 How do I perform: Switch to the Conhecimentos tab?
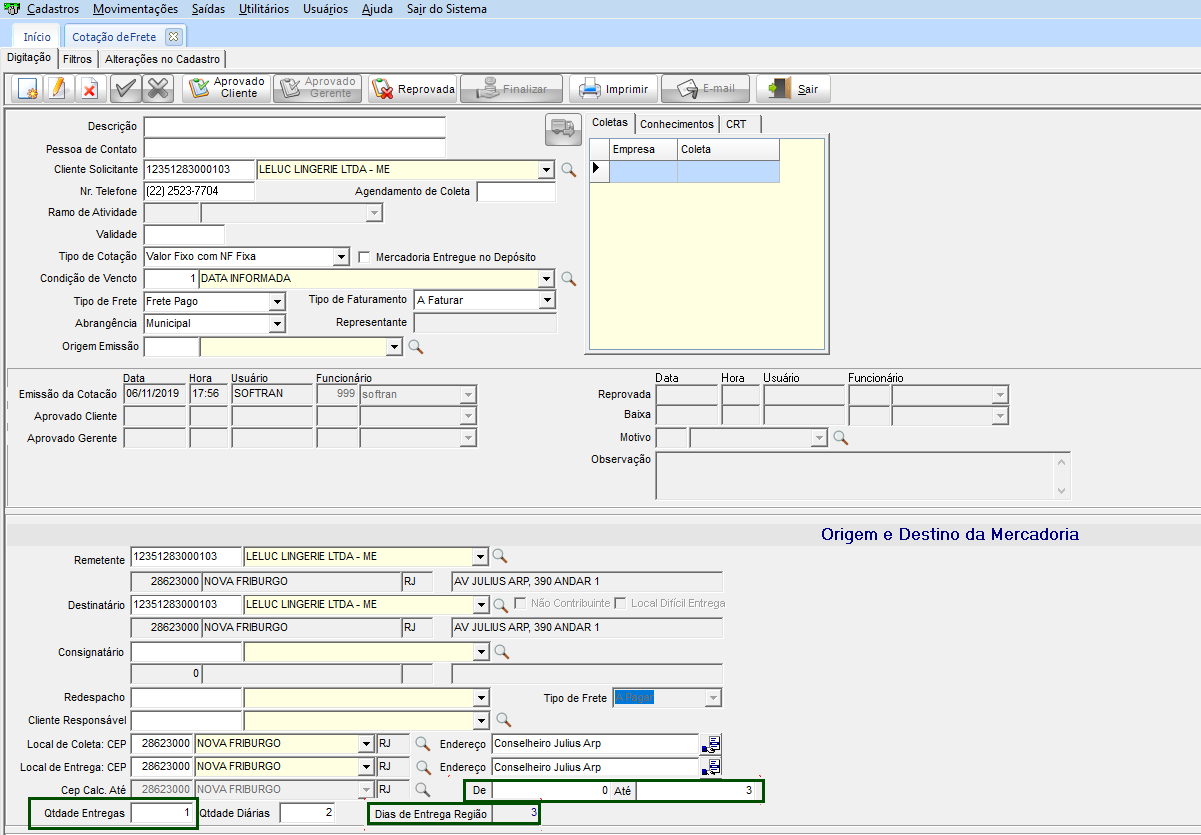(677, 124)
